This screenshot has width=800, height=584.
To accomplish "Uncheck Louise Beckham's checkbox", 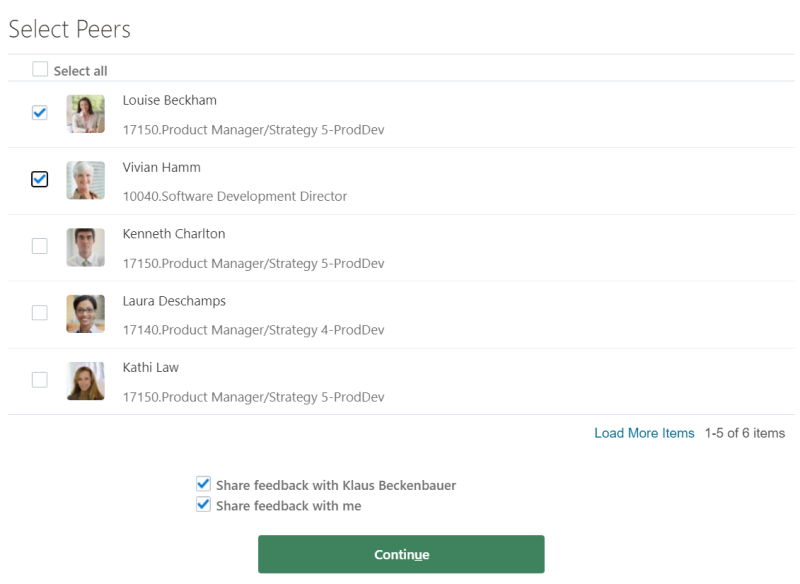I will click(40, 113).
